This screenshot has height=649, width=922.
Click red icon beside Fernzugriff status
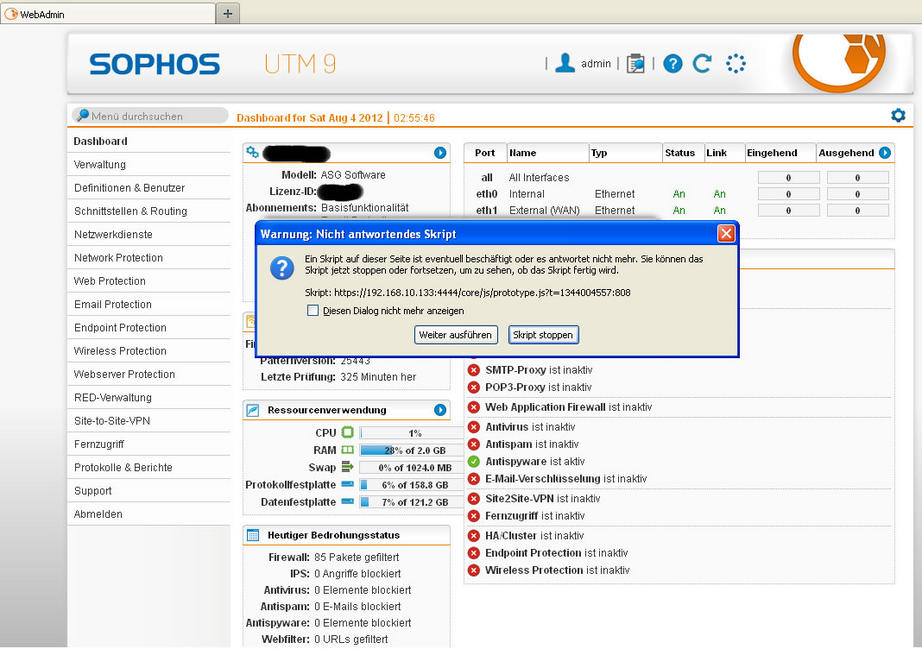[x=473, y=516]
